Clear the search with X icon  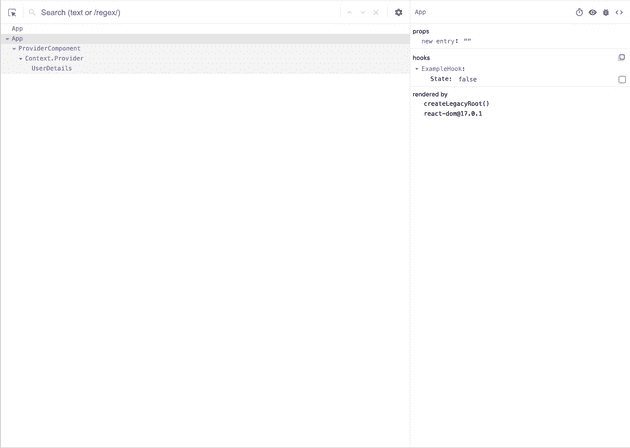376,12
